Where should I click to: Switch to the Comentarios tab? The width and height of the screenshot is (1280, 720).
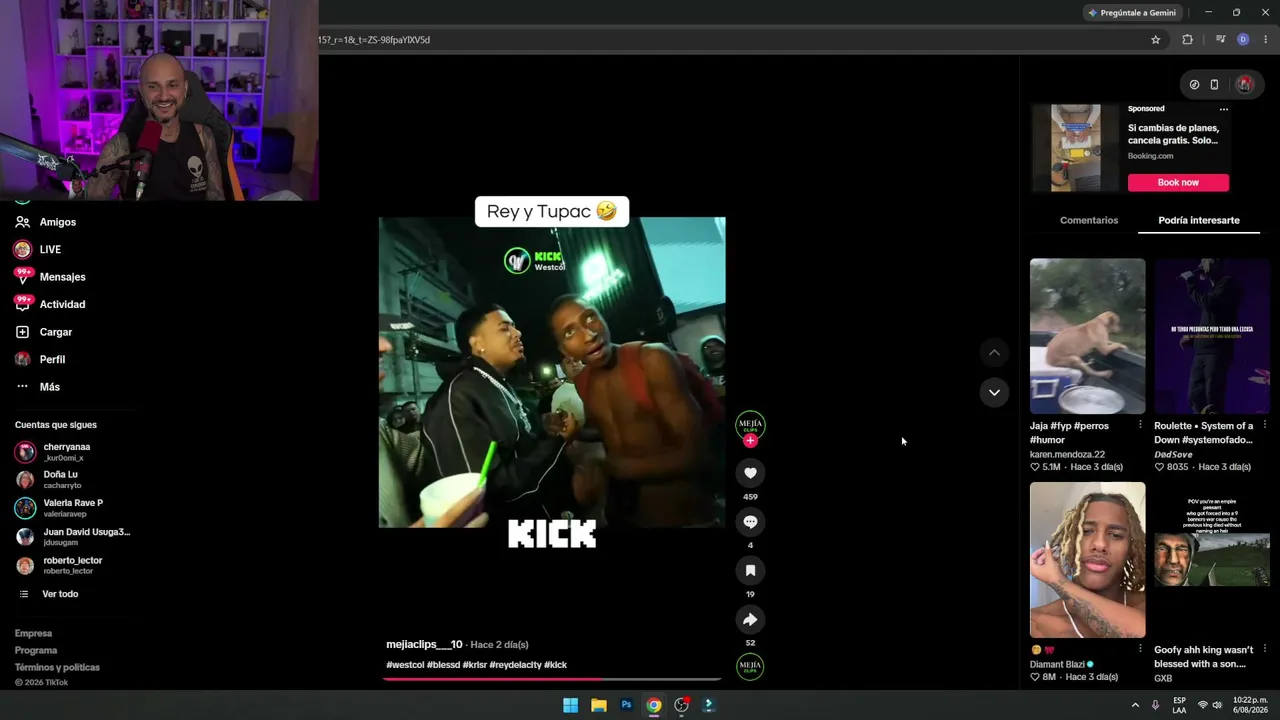point(1089,220)
